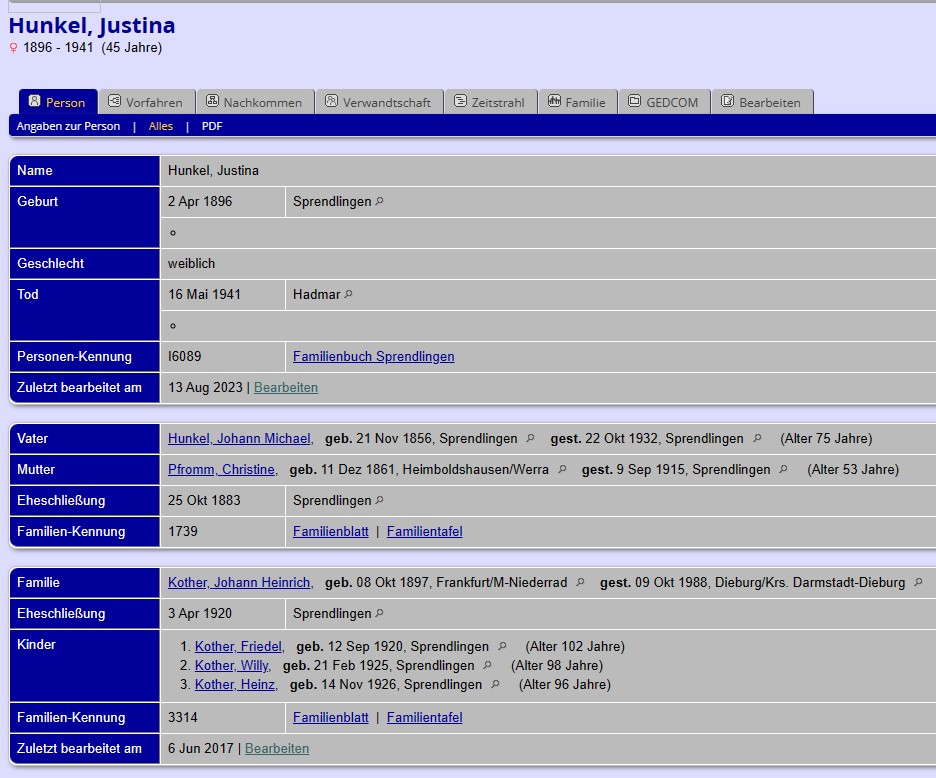
Task: Click the Zeitstrahl tab icon
Action: point(460,101)
